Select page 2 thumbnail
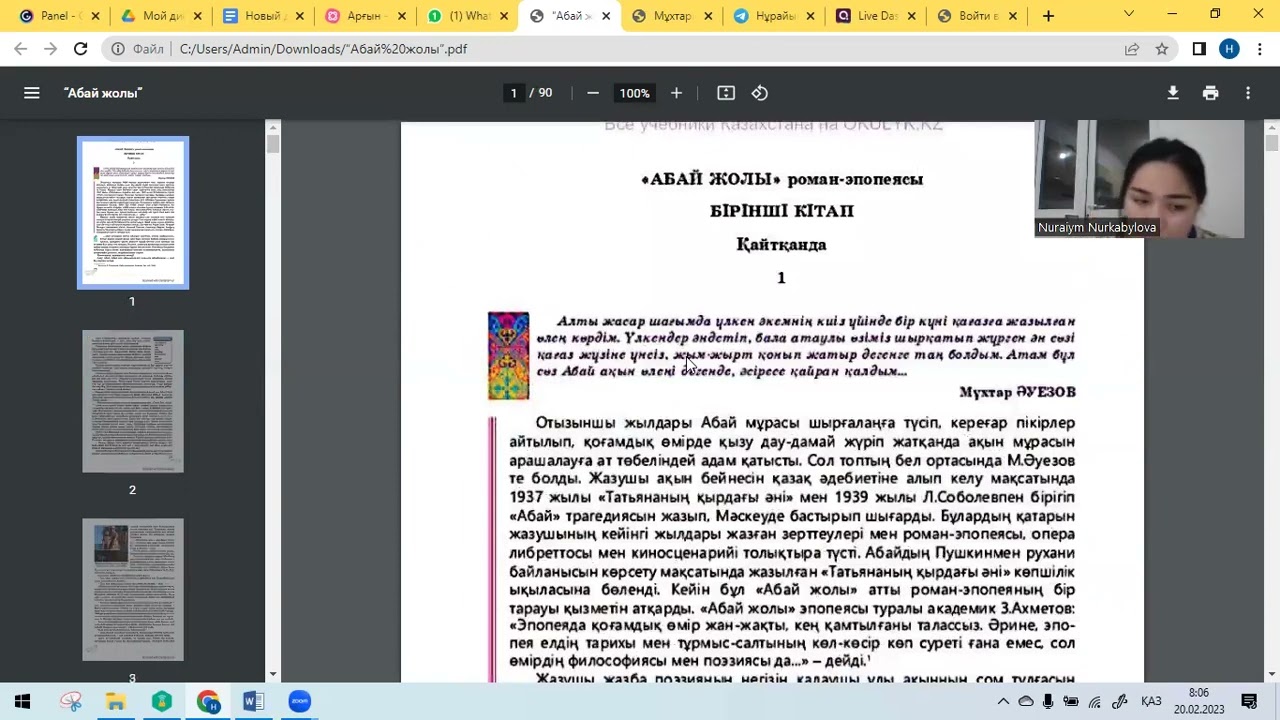Screen dimensions: 1280x720 133,401
